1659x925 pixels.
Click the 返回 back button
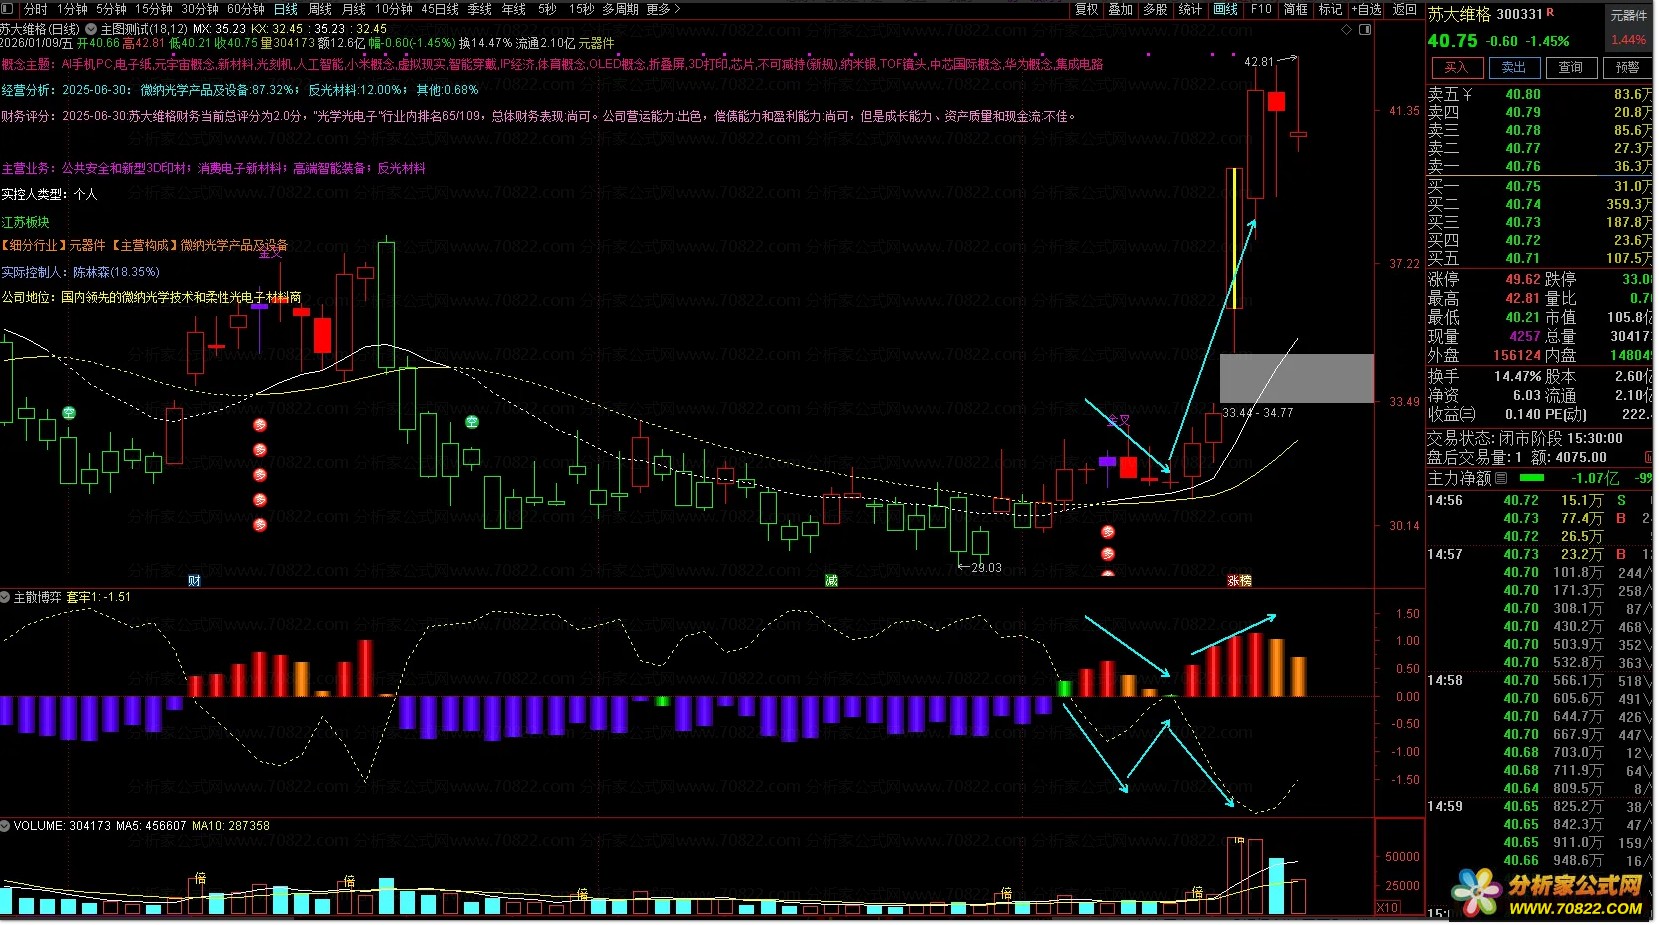(x=1405, y=9)
